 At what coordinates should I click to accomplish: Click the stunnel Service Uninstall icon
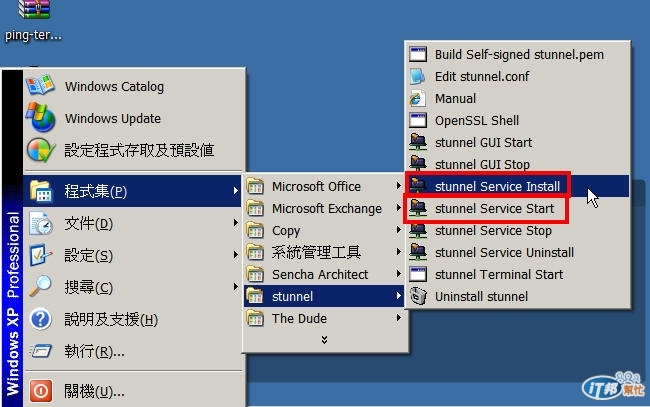click(418, 252)
